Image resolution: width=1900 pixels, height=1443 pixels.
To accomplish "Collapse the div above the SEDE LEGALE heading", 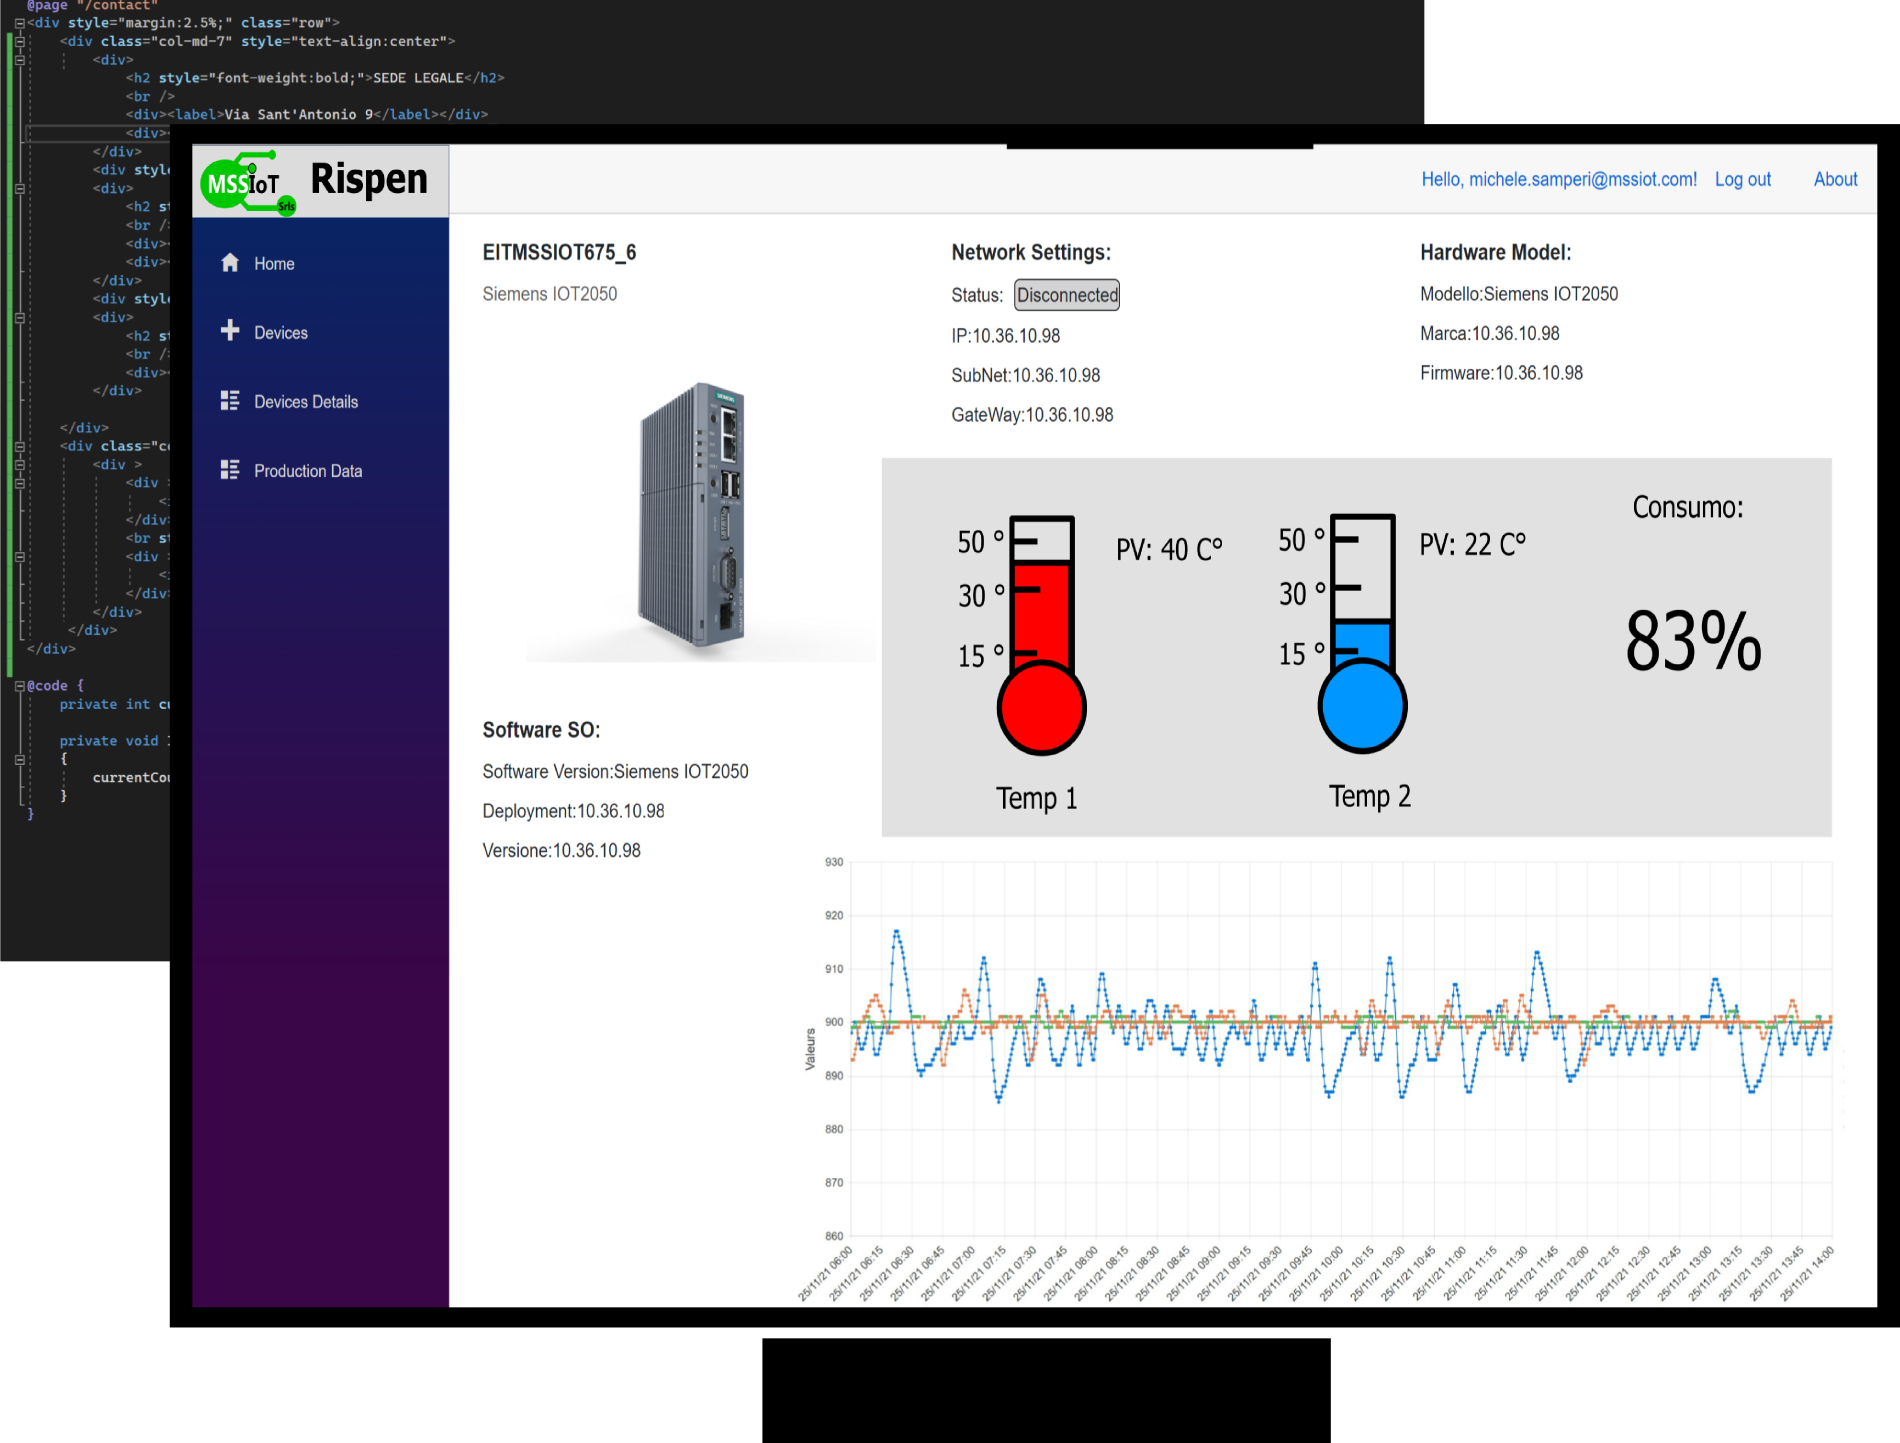I will click(19, 60).
